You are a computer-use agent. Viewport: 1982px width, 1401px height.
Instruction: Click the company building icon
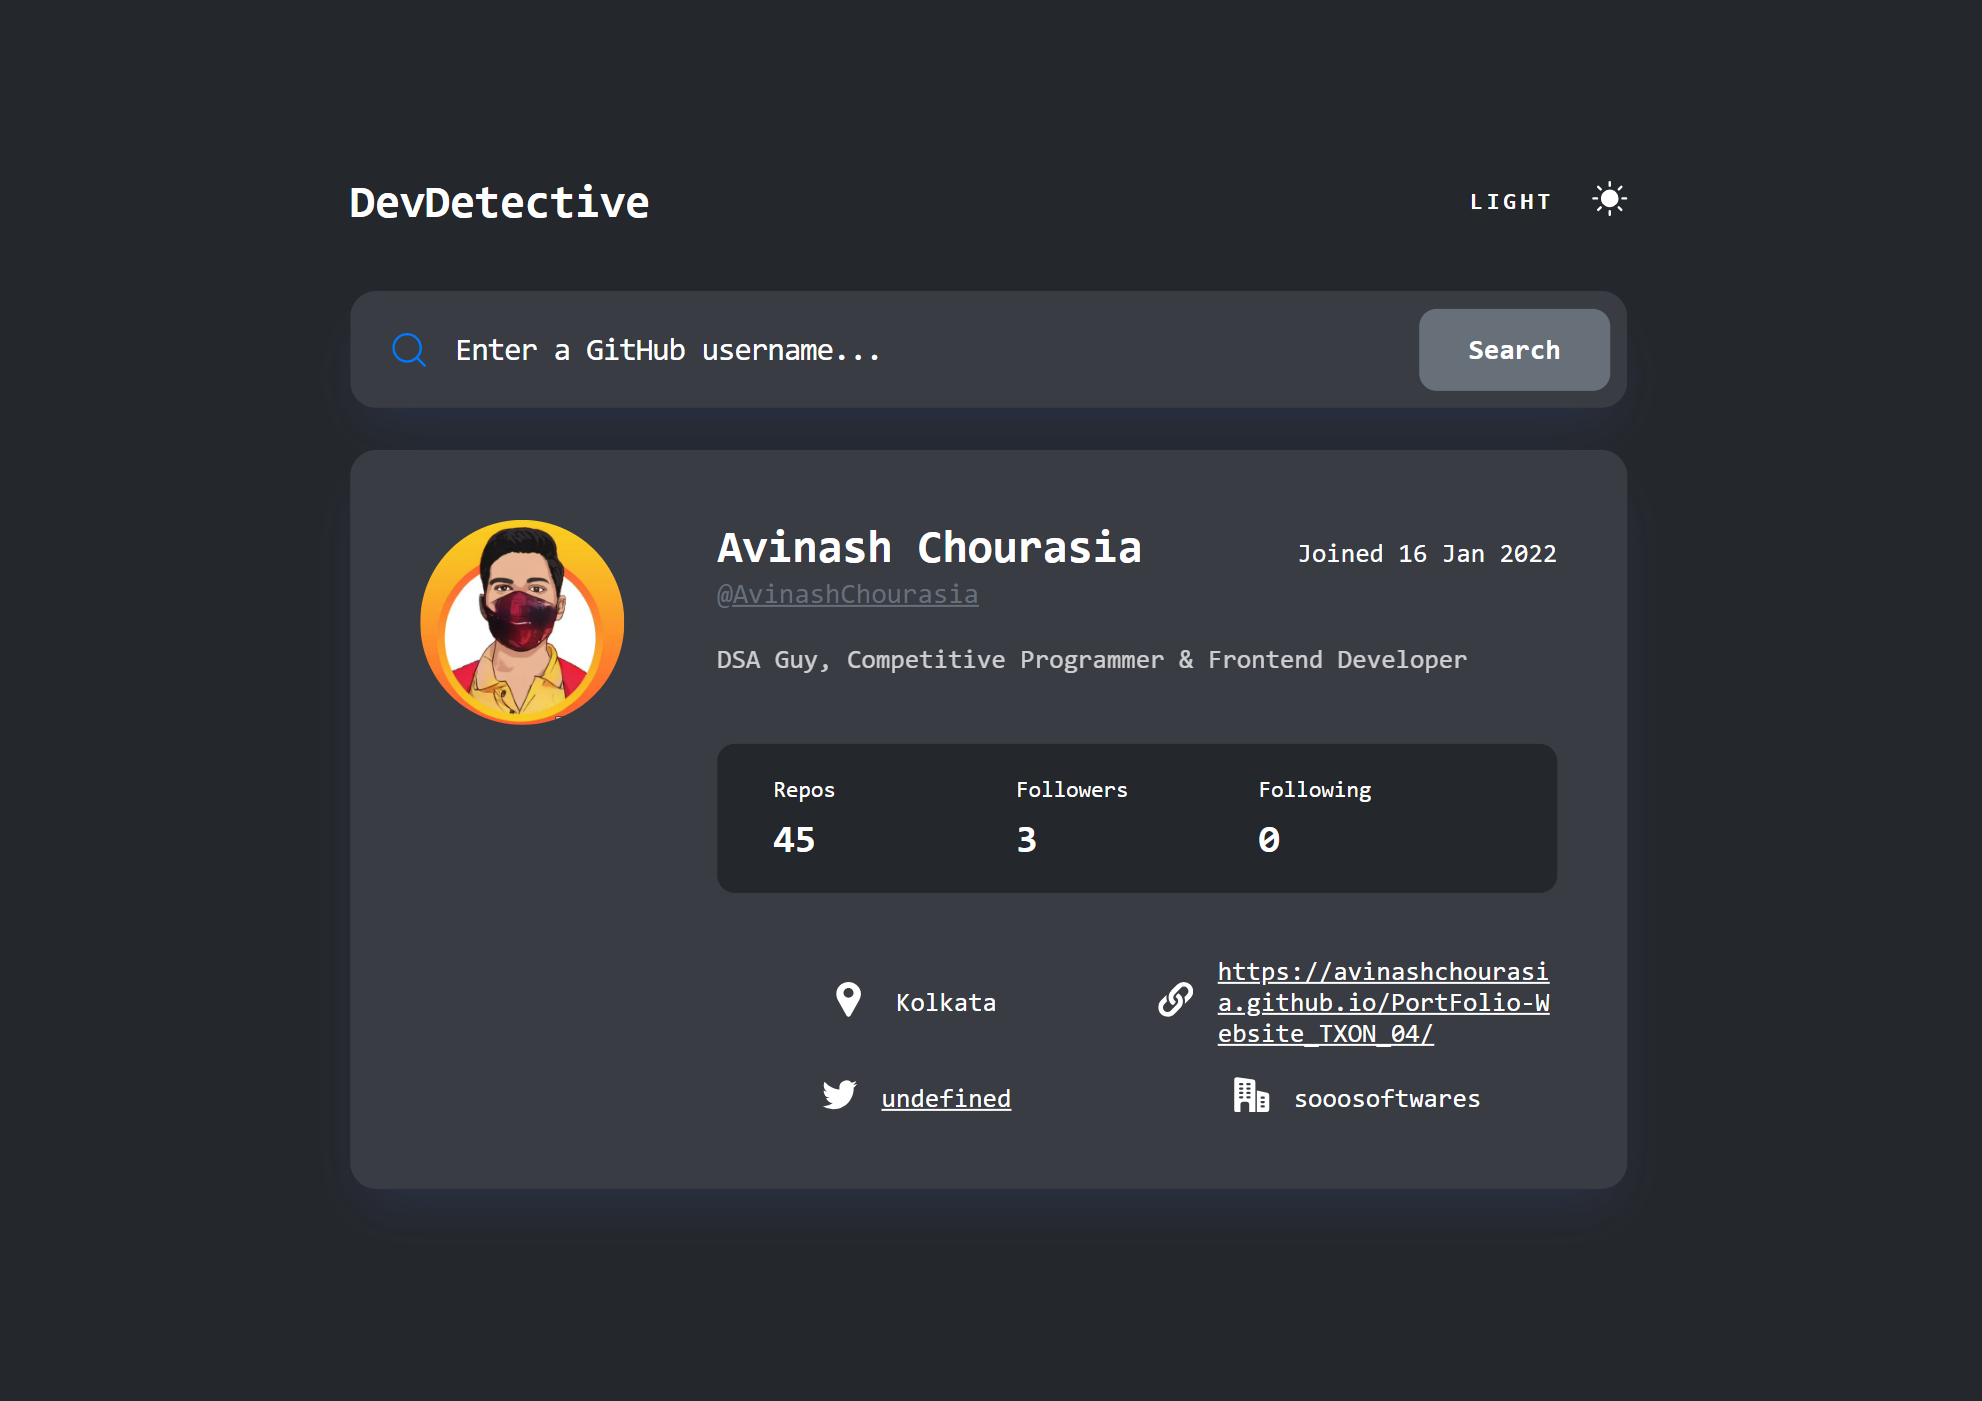pos(1250,1096)
